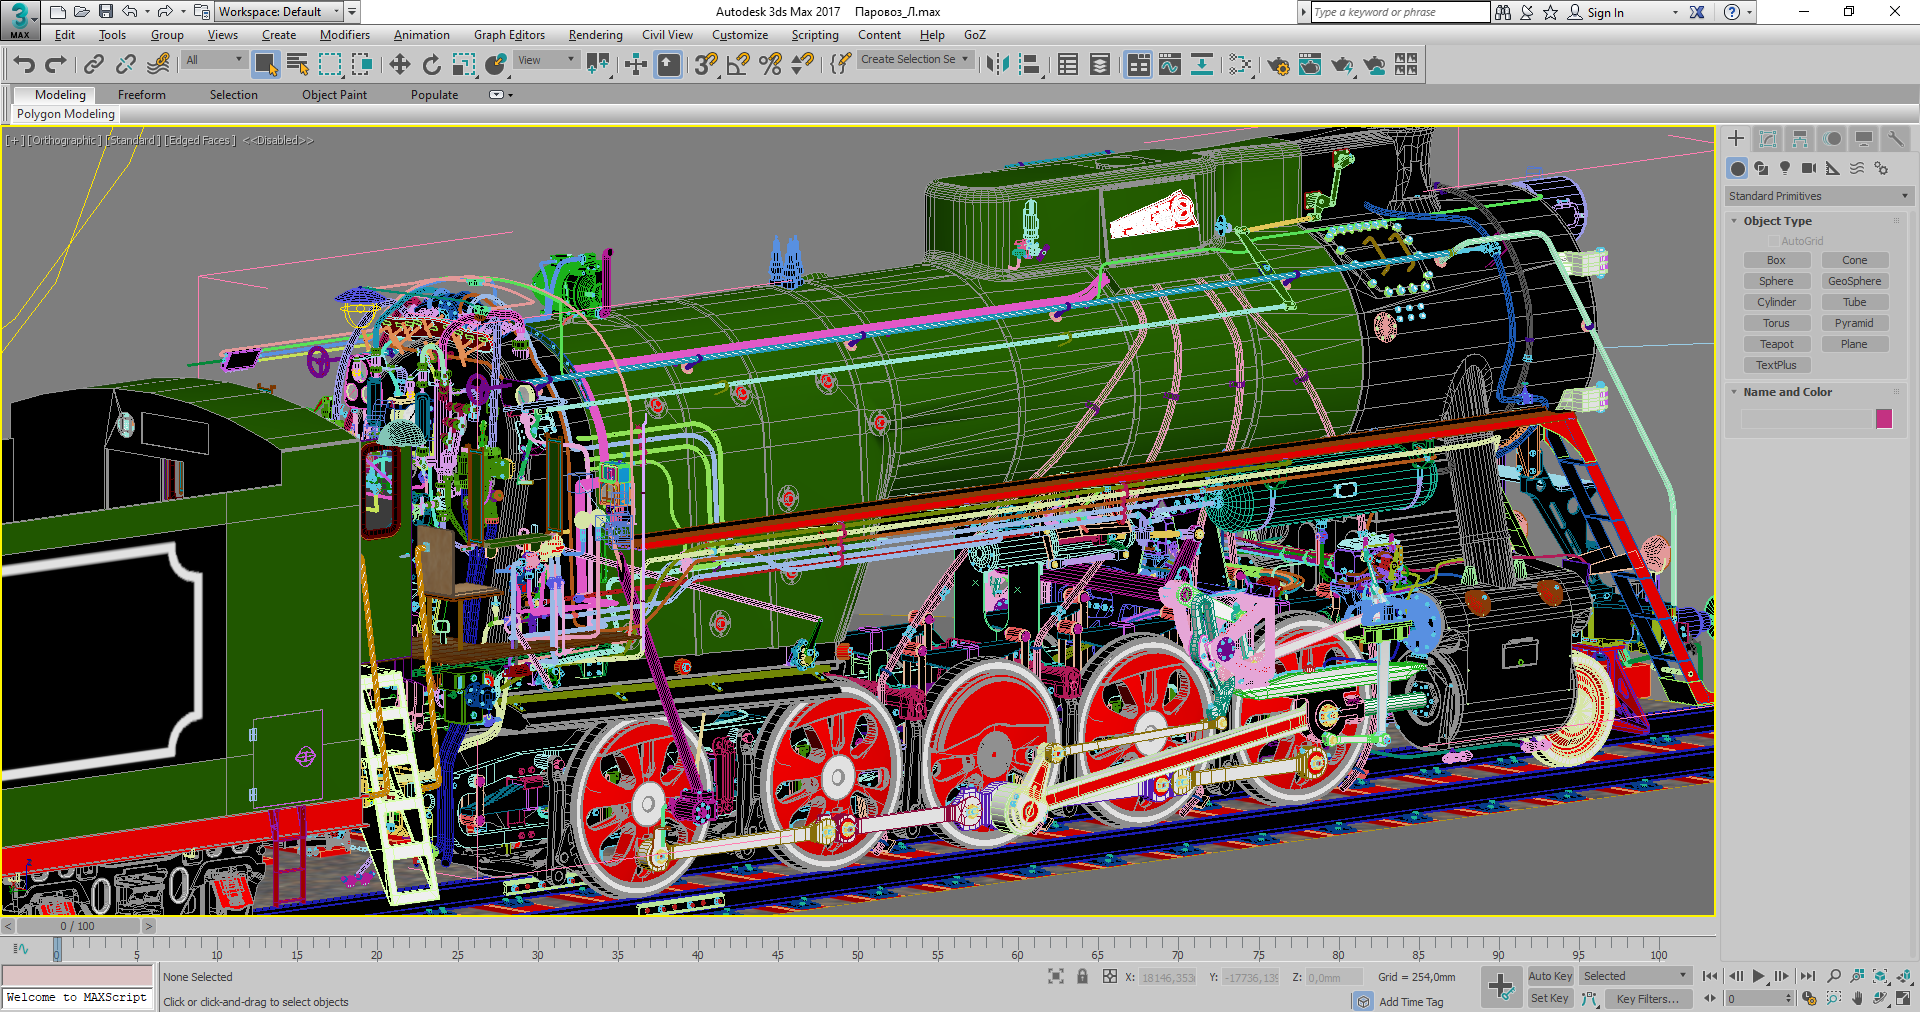Click the Mirror tool icon
The width and height of the screenshot is (1920, 1012).
[997, 65]
